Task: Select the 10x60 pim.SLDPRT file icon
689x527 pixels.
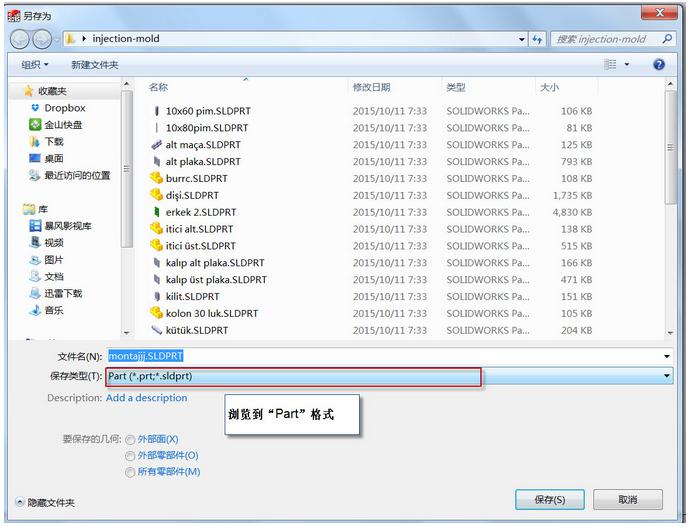Action: point(156,111)
